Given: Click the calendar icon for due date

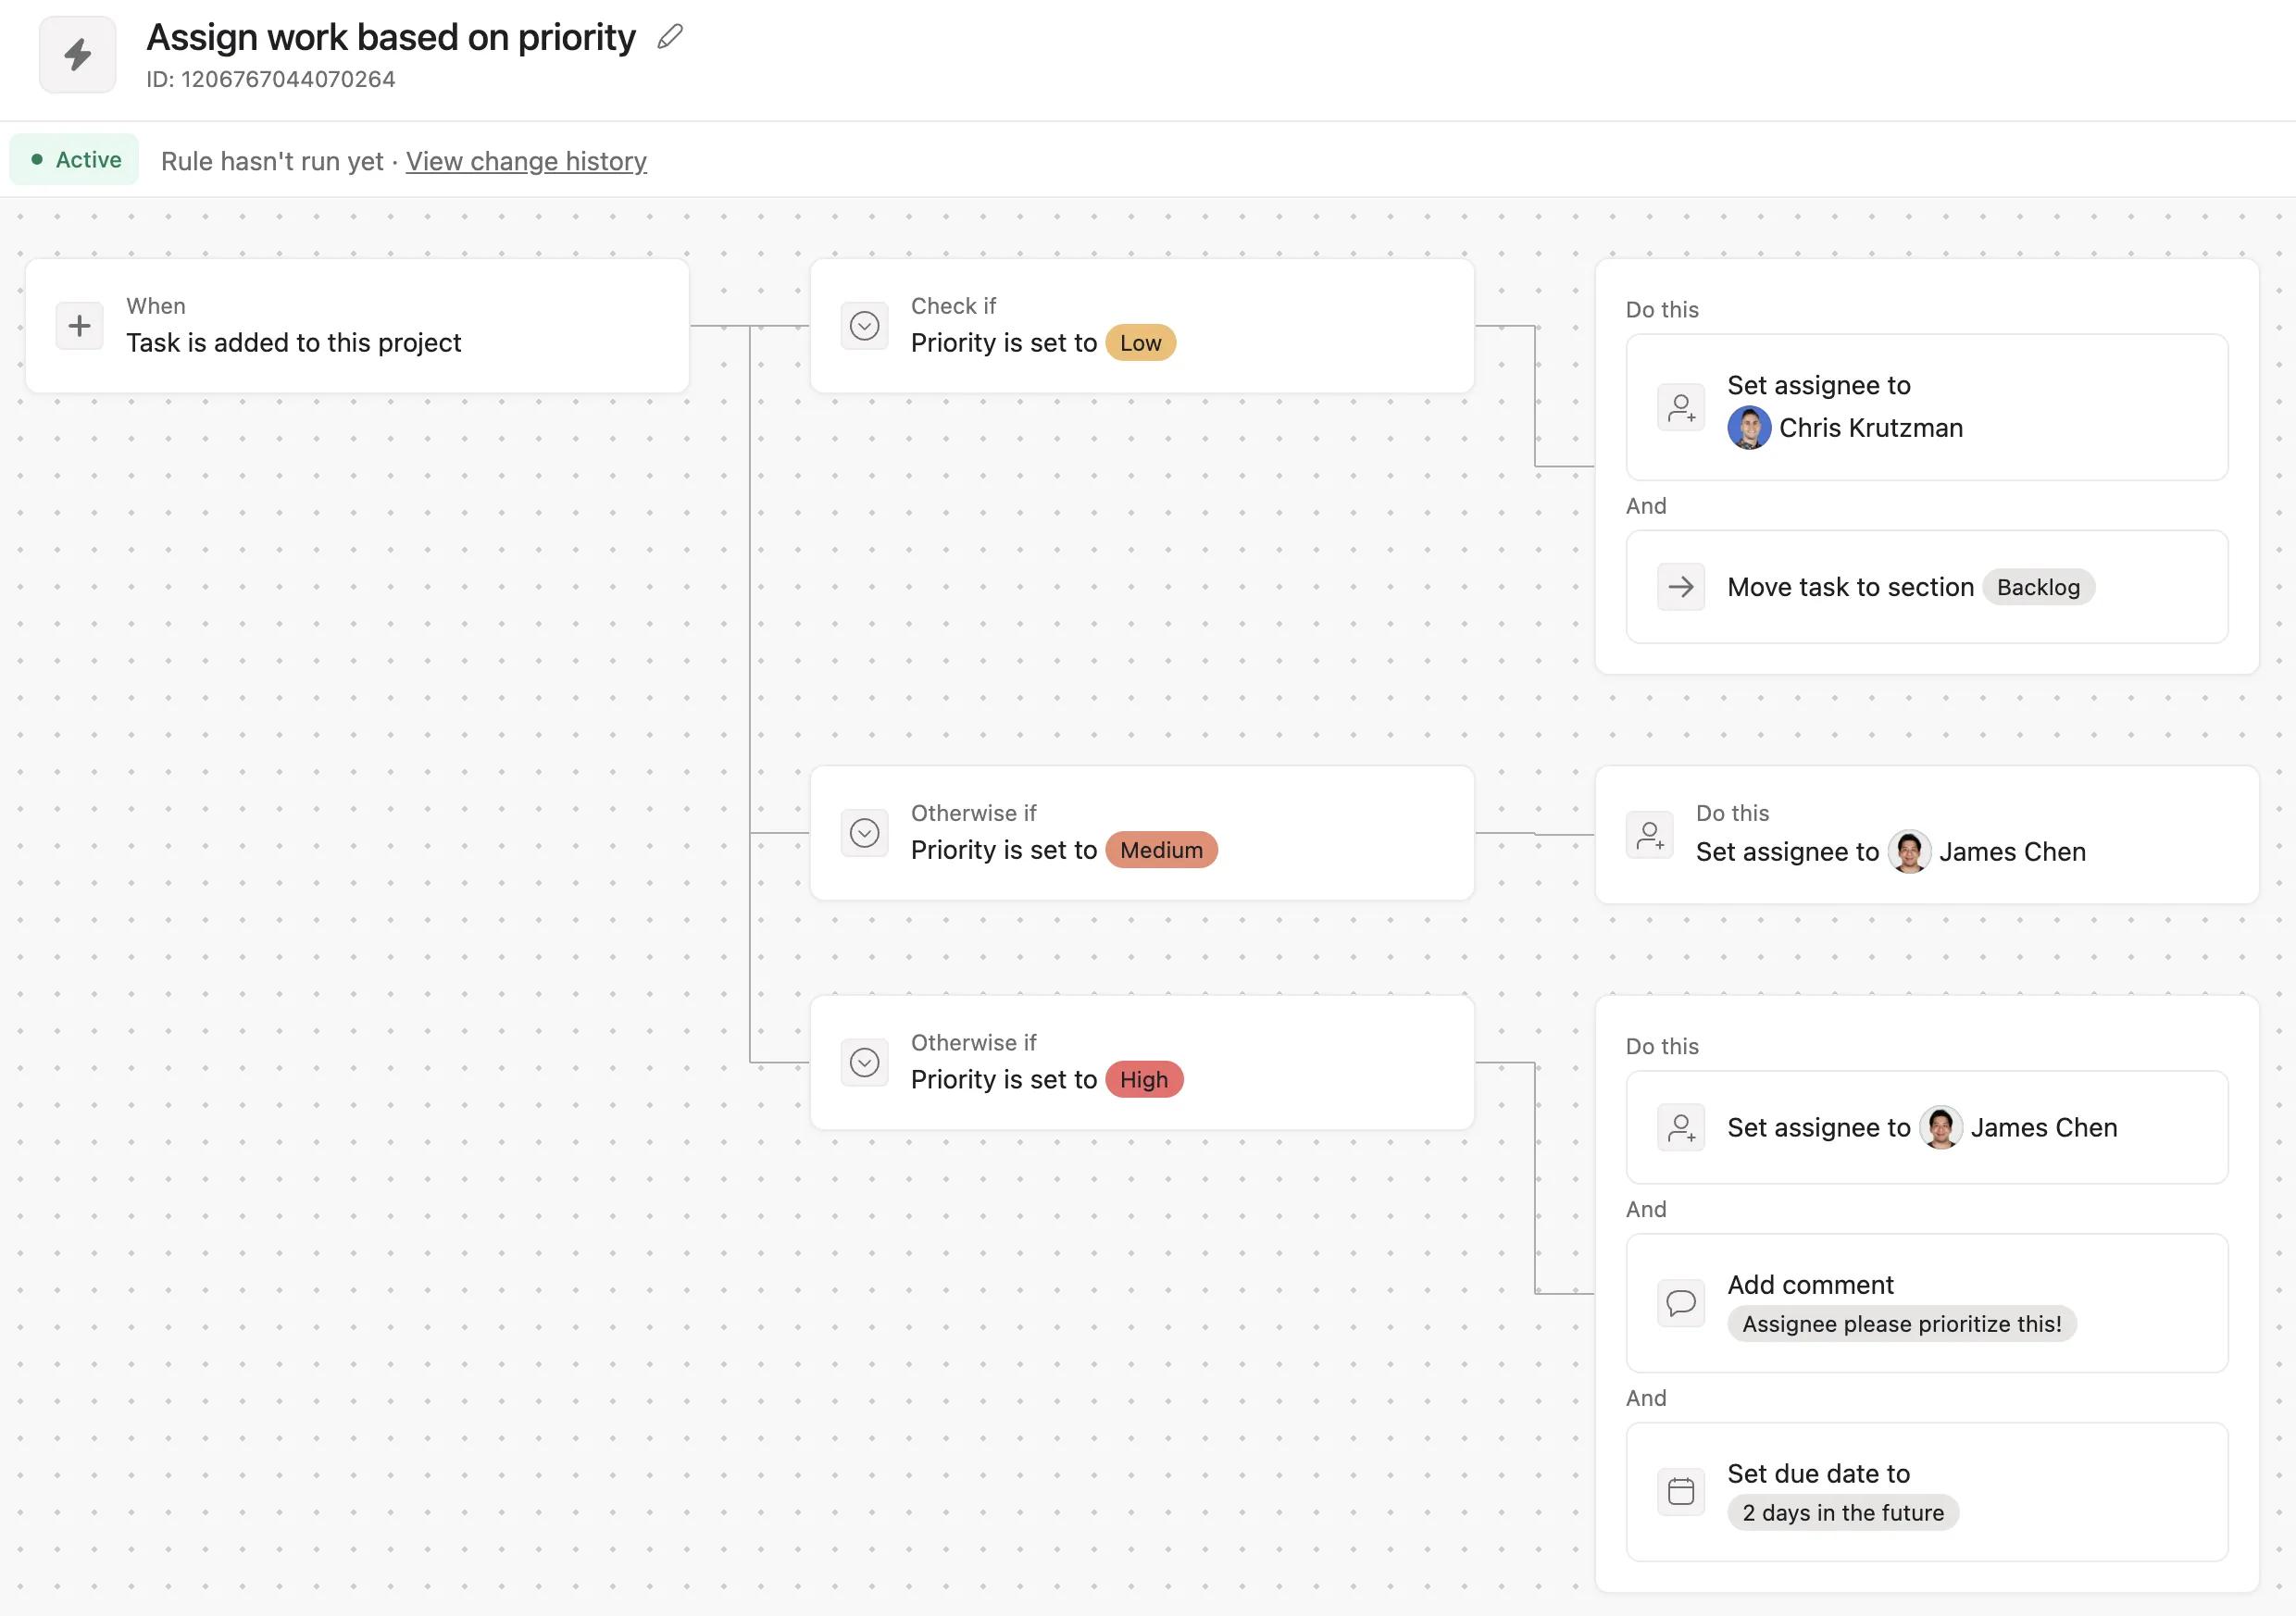Looking at the screenshot, I should [x=1681, y=1492].
